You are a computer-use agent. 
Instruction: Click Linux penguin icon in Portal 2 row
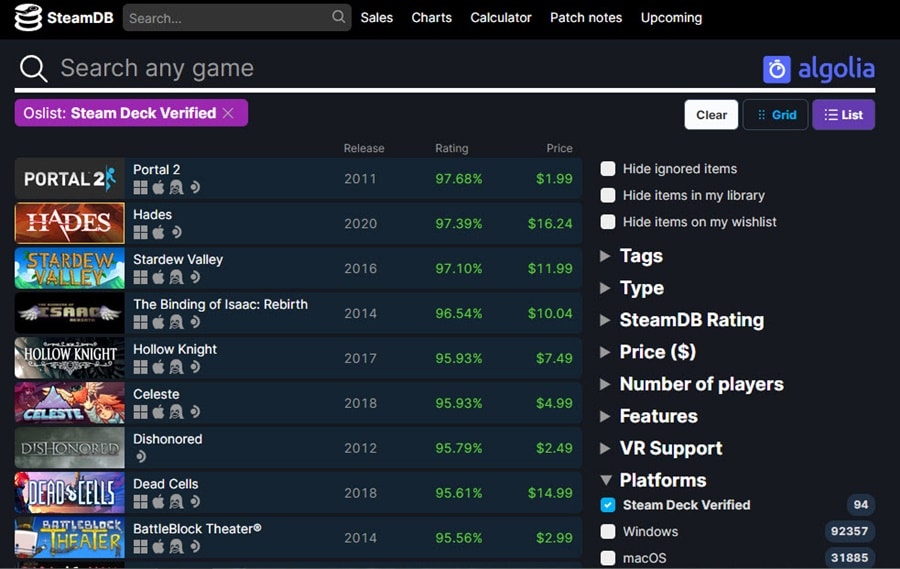(x=176, y=187)
